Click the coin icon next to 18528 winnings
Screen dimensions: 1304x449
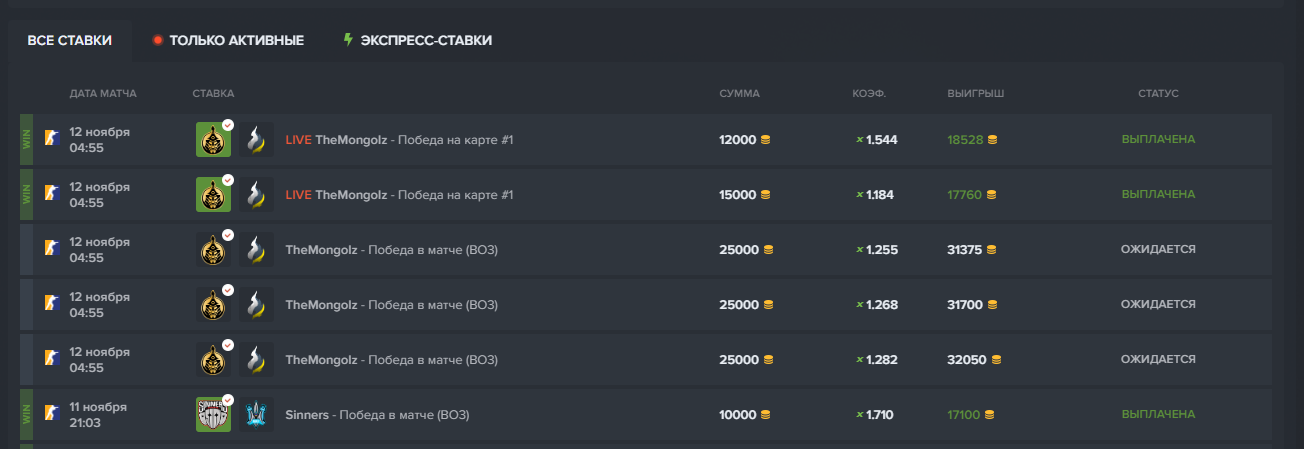992,140
